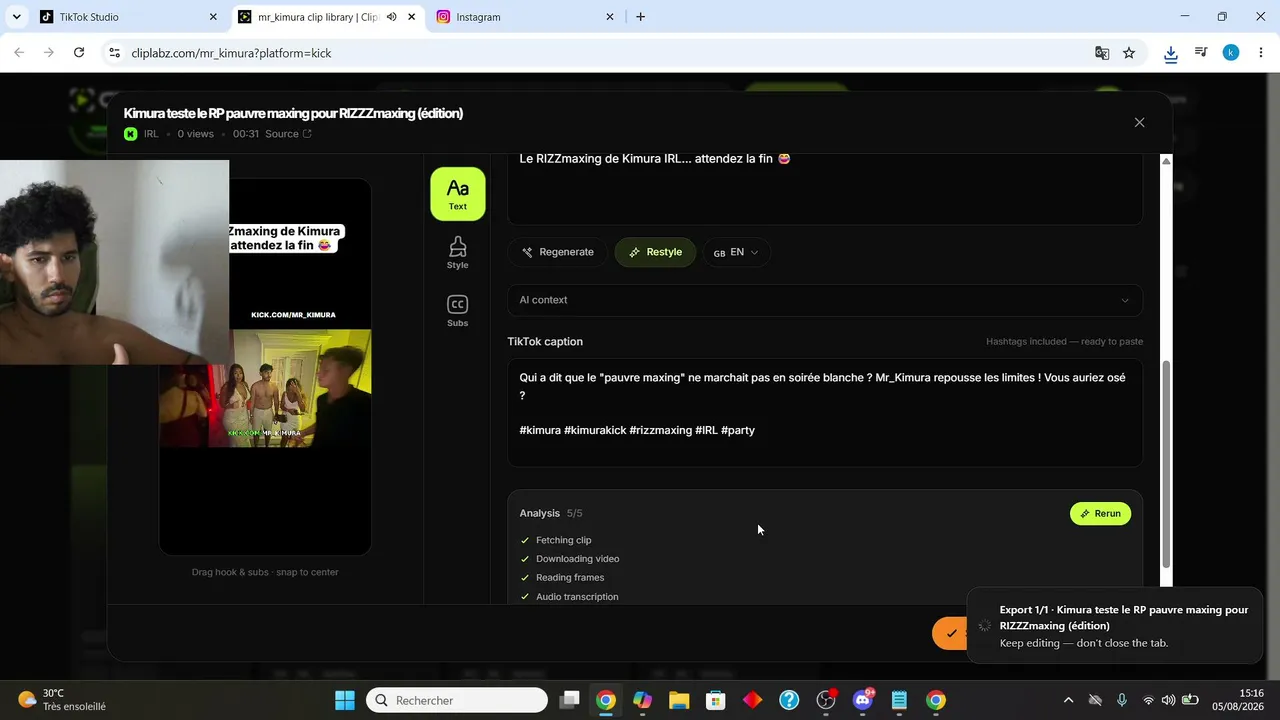The image size is (1280, 720).
Task: Click the orange confirm button at dialog bottom
Action: click(x=950, y=633)
